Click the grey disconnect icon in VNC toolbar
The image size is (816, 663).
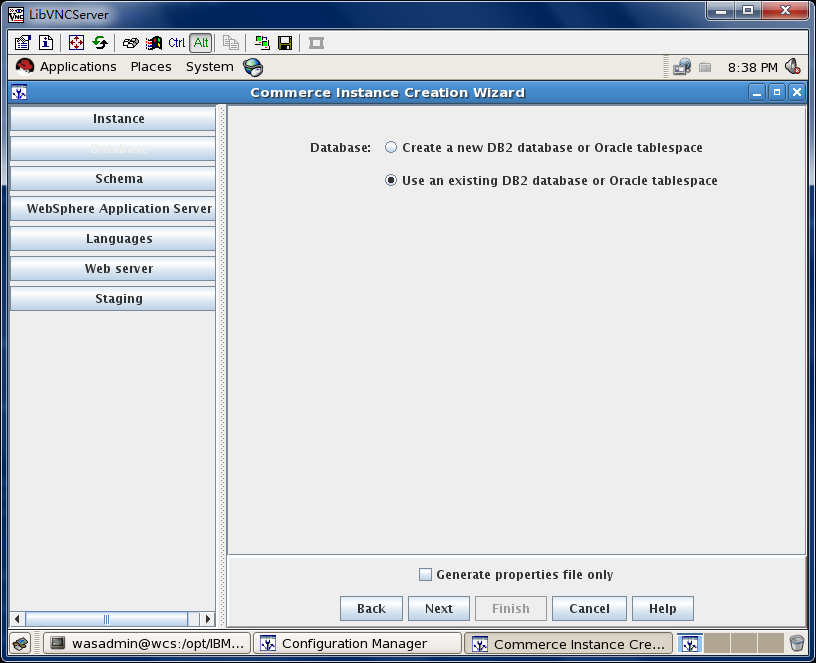(316, 43)
